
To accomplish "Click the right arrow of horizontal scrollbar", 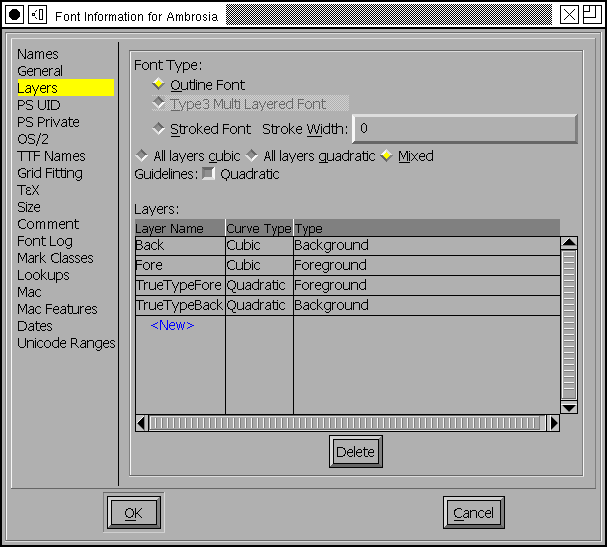I will [553, 423].
